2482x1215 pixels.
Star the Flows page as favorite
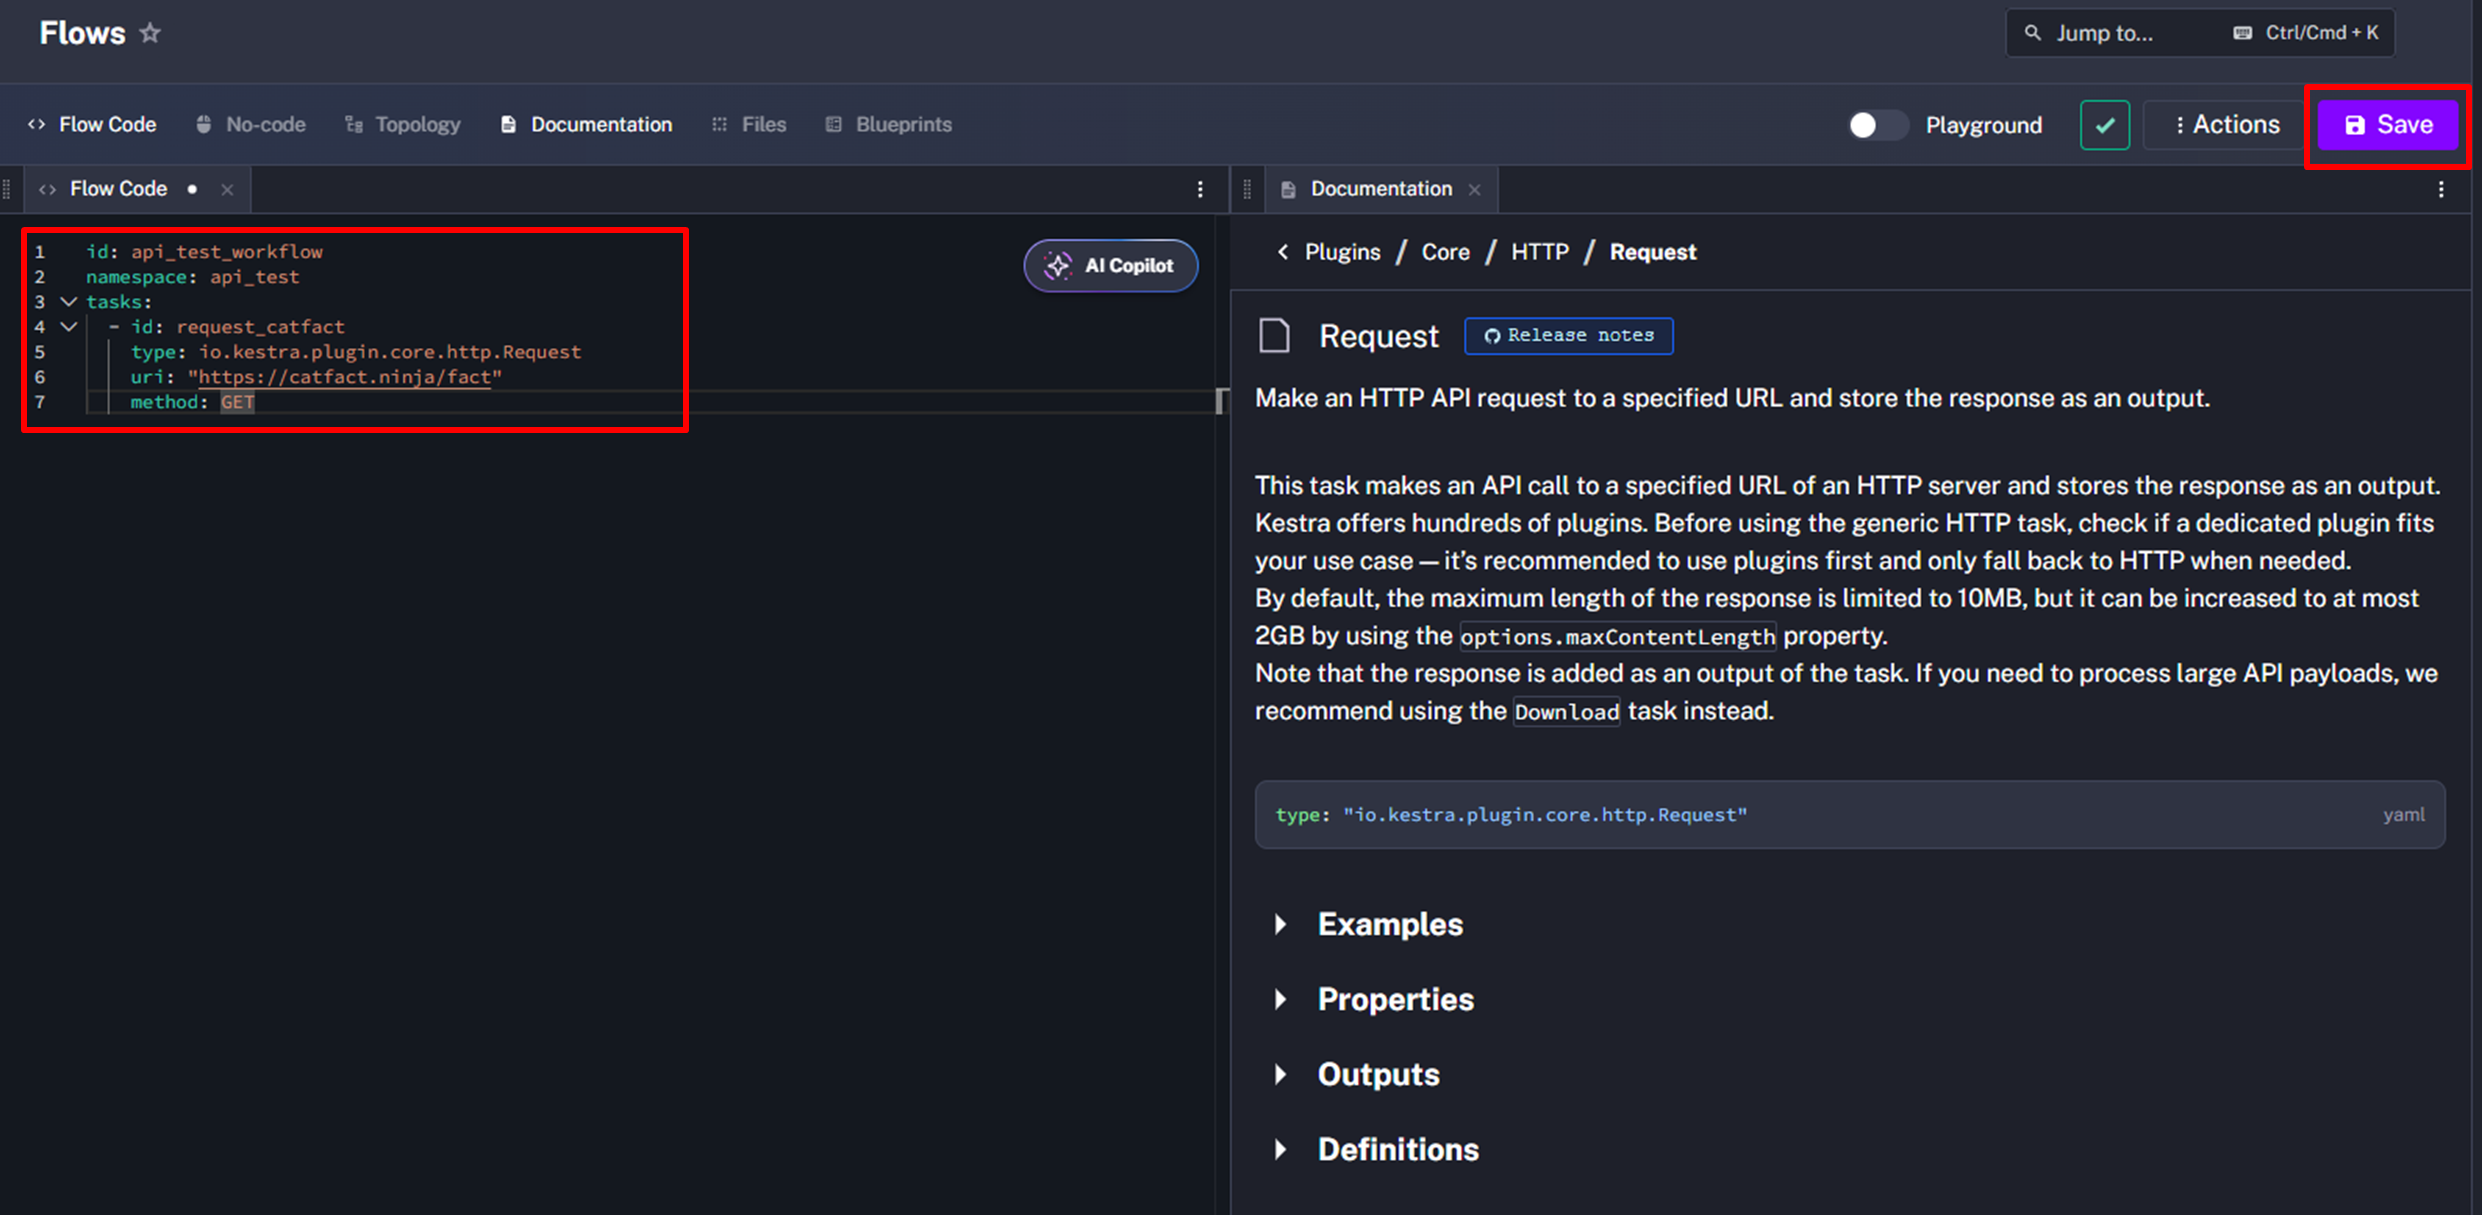point(150,33)
